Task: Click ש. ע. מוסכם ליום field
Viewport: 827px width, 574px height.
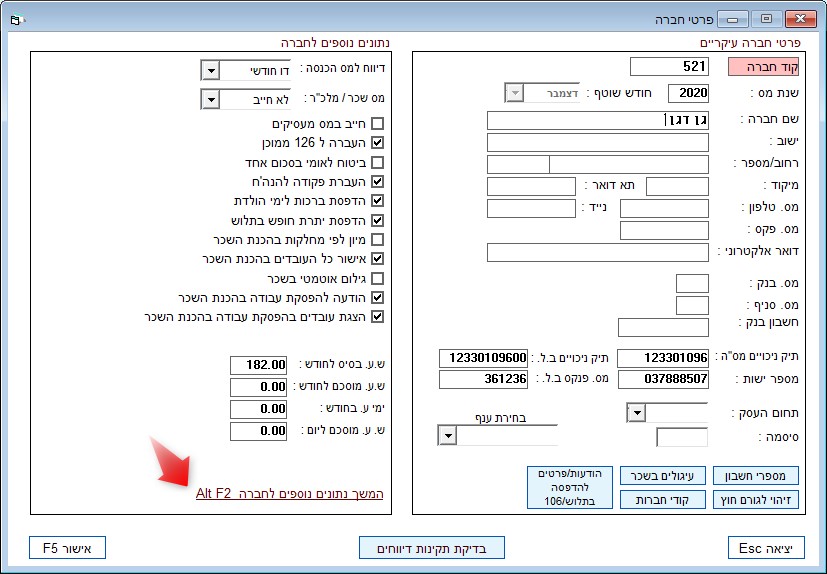Action: (x=258, y=432)
